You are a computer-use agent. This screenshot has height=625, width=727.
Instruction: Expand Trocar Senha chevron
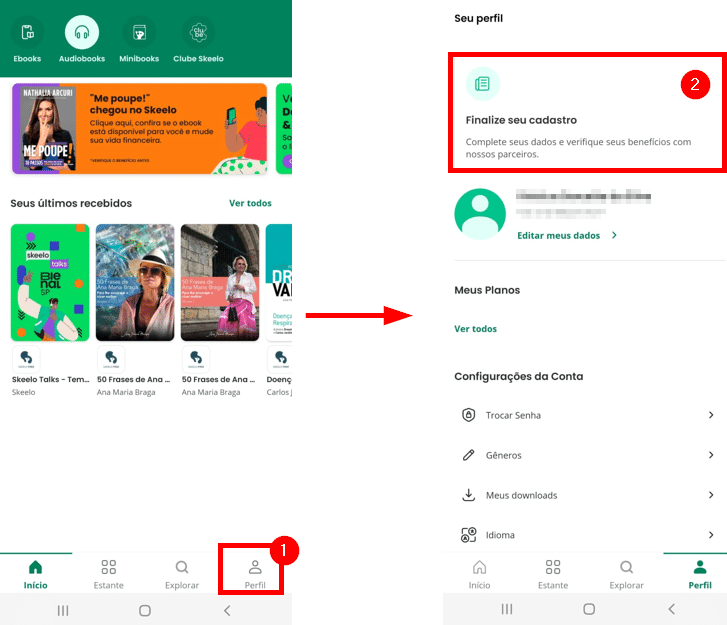711,415
